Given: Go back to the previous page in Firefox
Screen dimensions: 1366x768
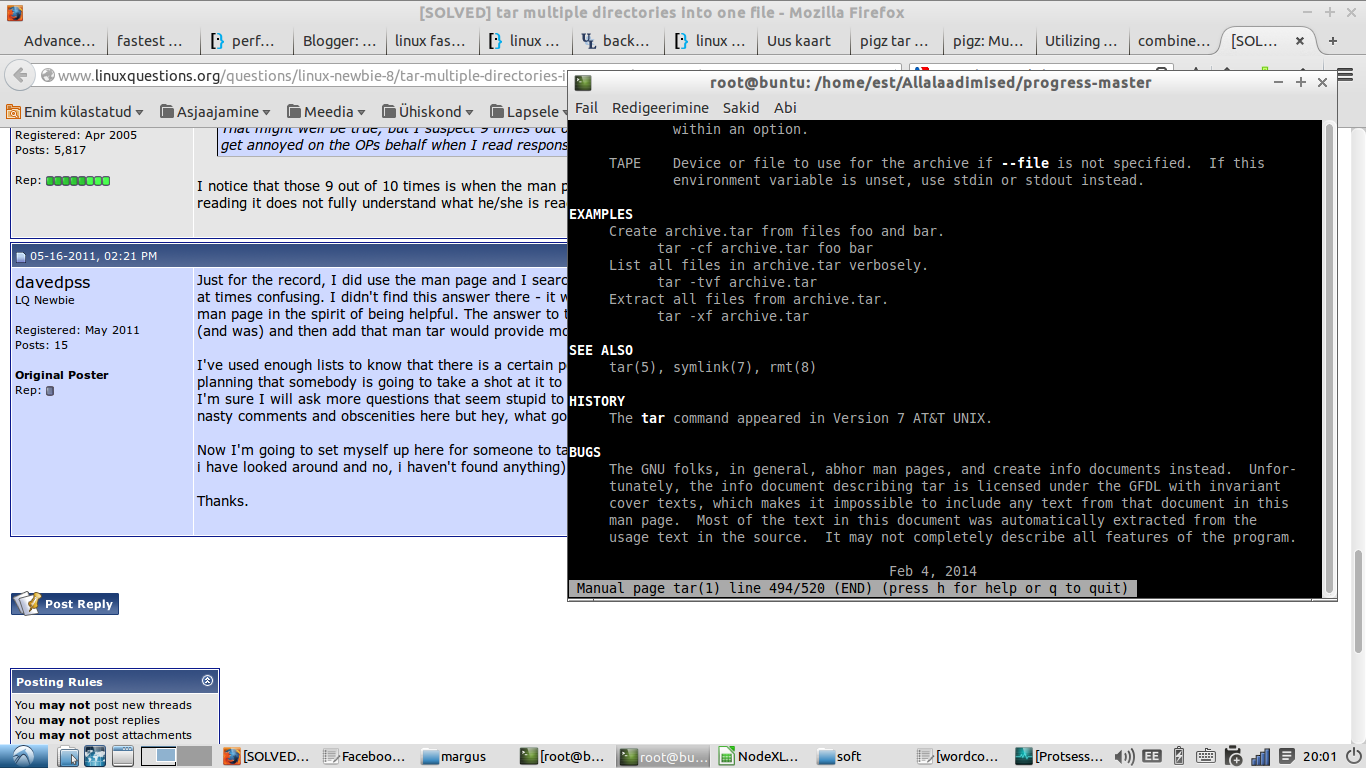Looking at the screenshot, I should (x=21, y=75).
